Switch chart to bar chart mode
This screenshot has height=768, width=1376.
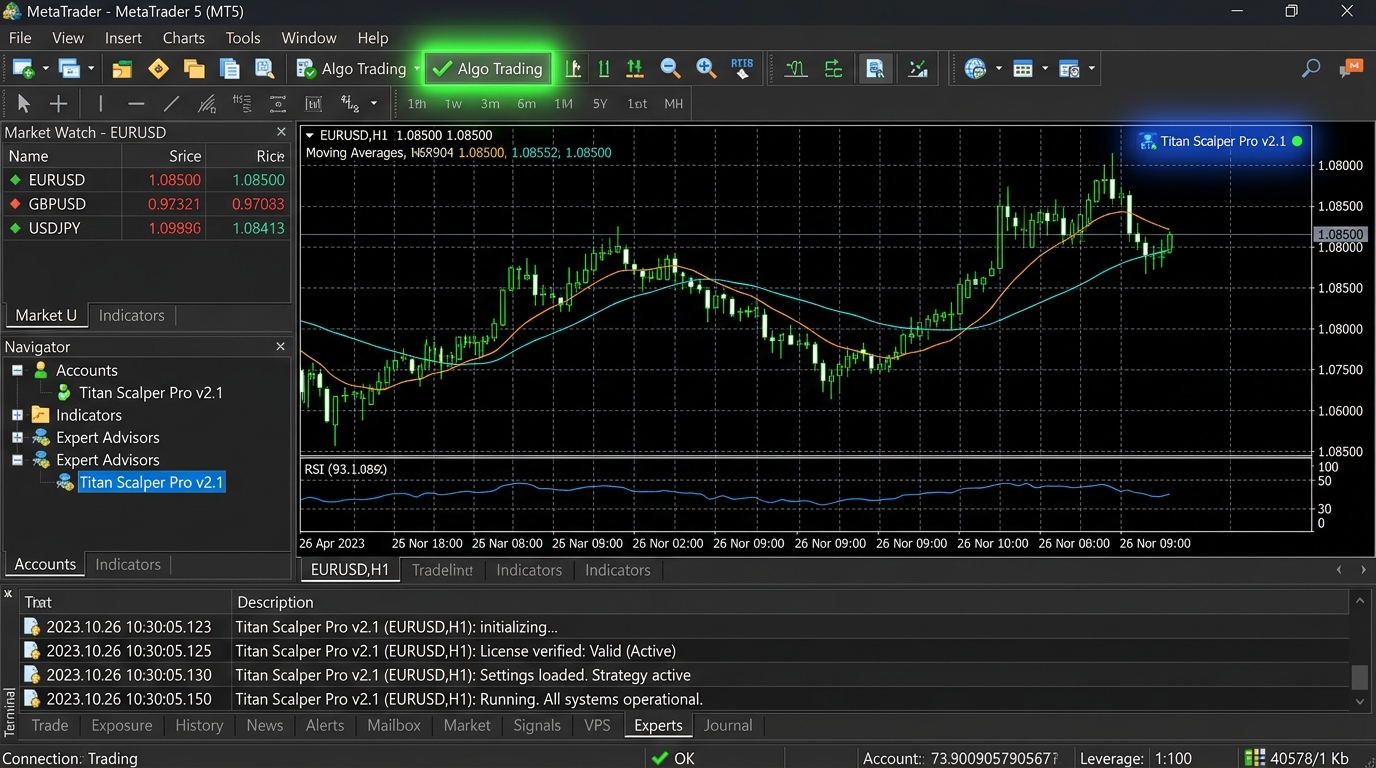pyautogui.click(x=573, y=69)
